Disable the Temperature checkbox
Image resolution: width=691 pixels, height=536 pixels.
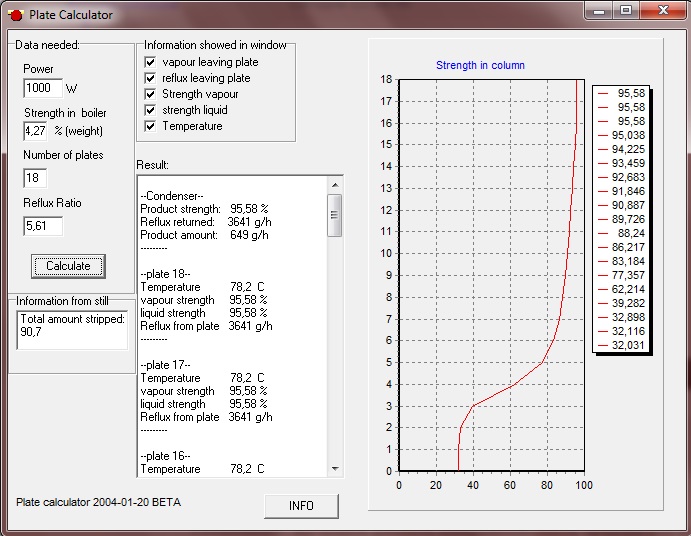coord(150,126)
